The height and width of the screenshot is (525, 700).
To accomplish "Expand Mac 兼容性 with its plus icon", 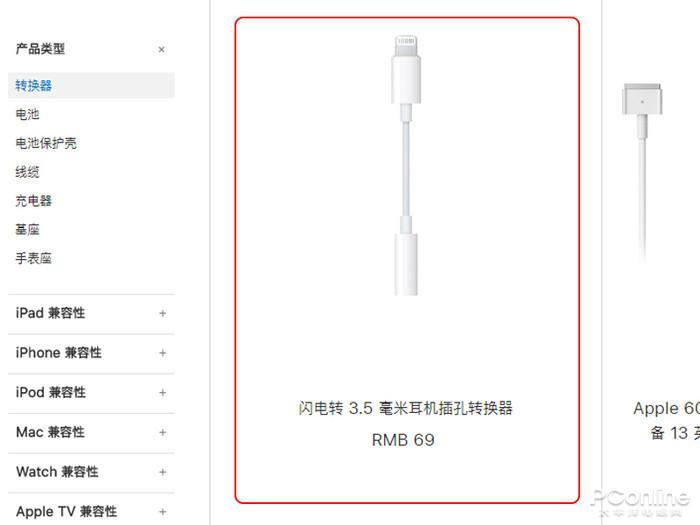I will click(x=162, y=433).
